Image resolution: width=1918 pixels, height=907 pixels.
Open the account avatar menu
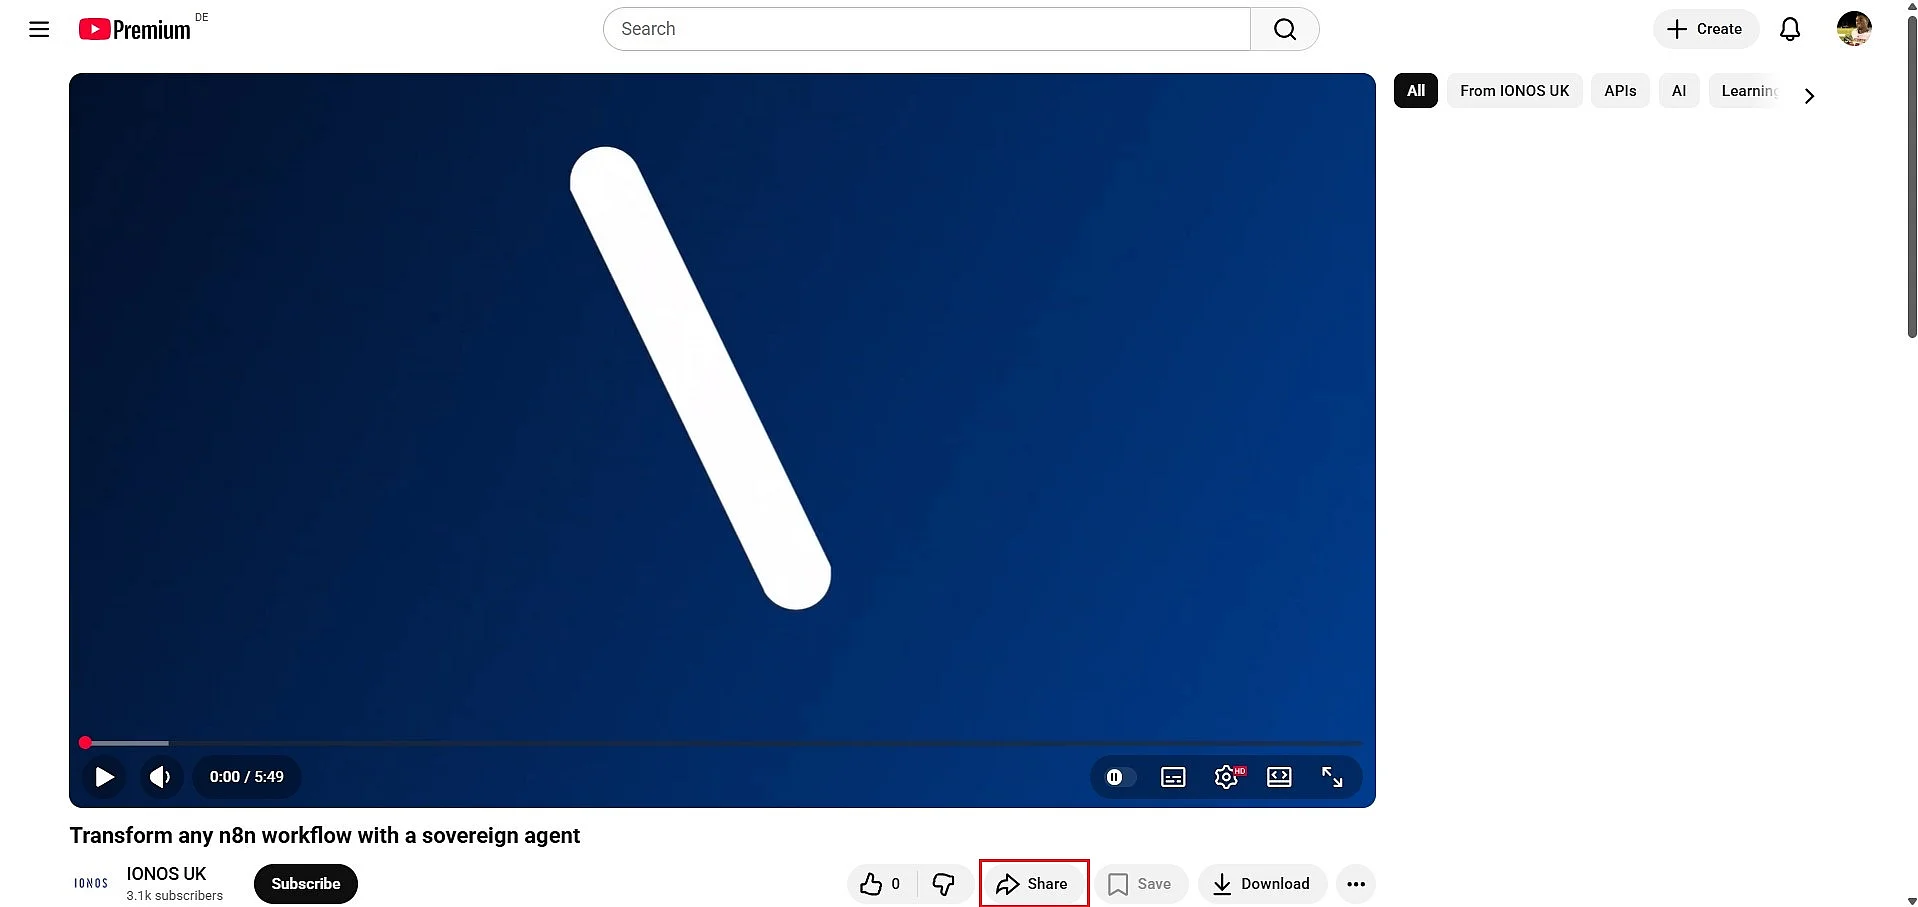tap(1854, 29)
